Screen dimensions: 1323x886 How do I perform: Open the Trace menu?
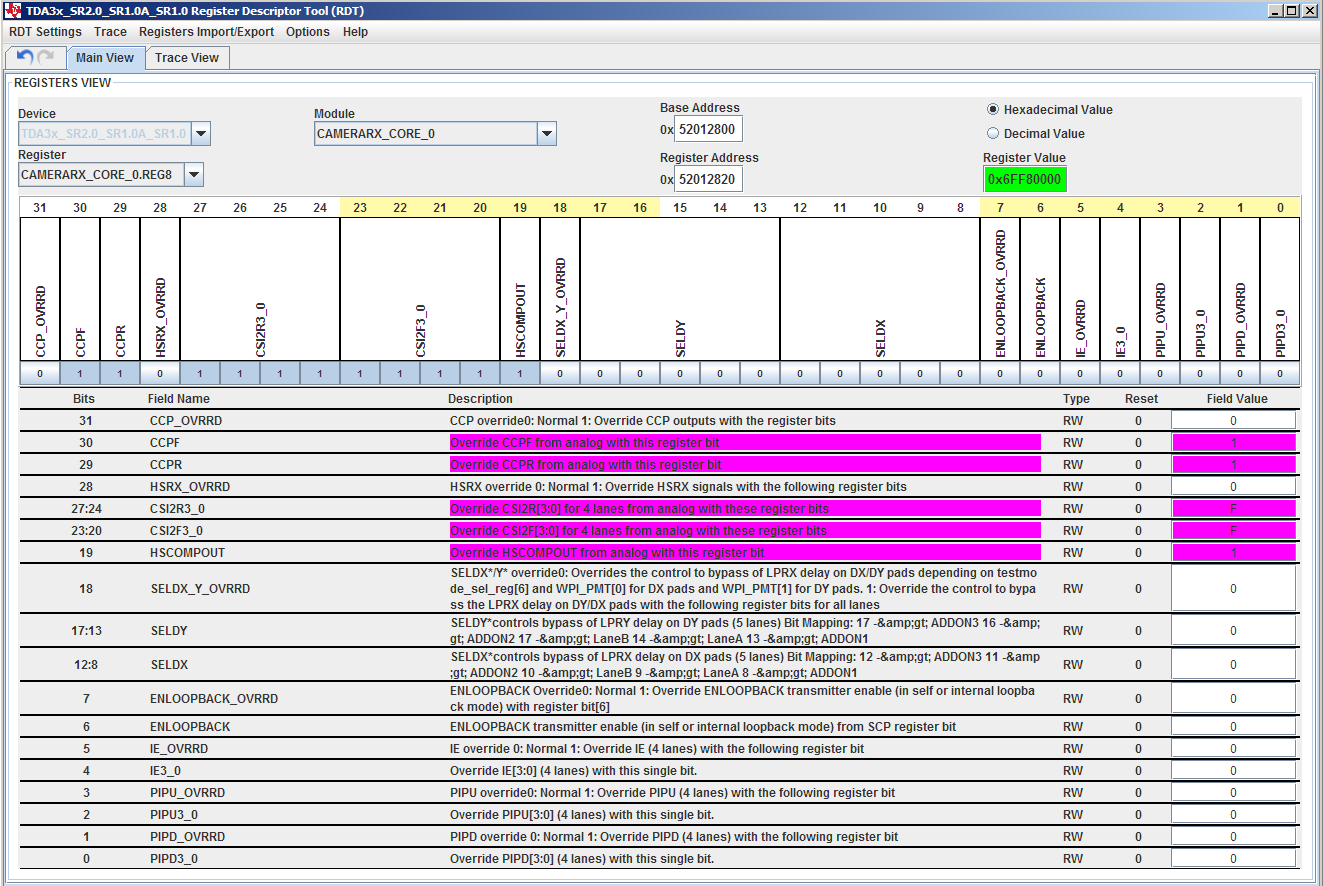point(110,32)
